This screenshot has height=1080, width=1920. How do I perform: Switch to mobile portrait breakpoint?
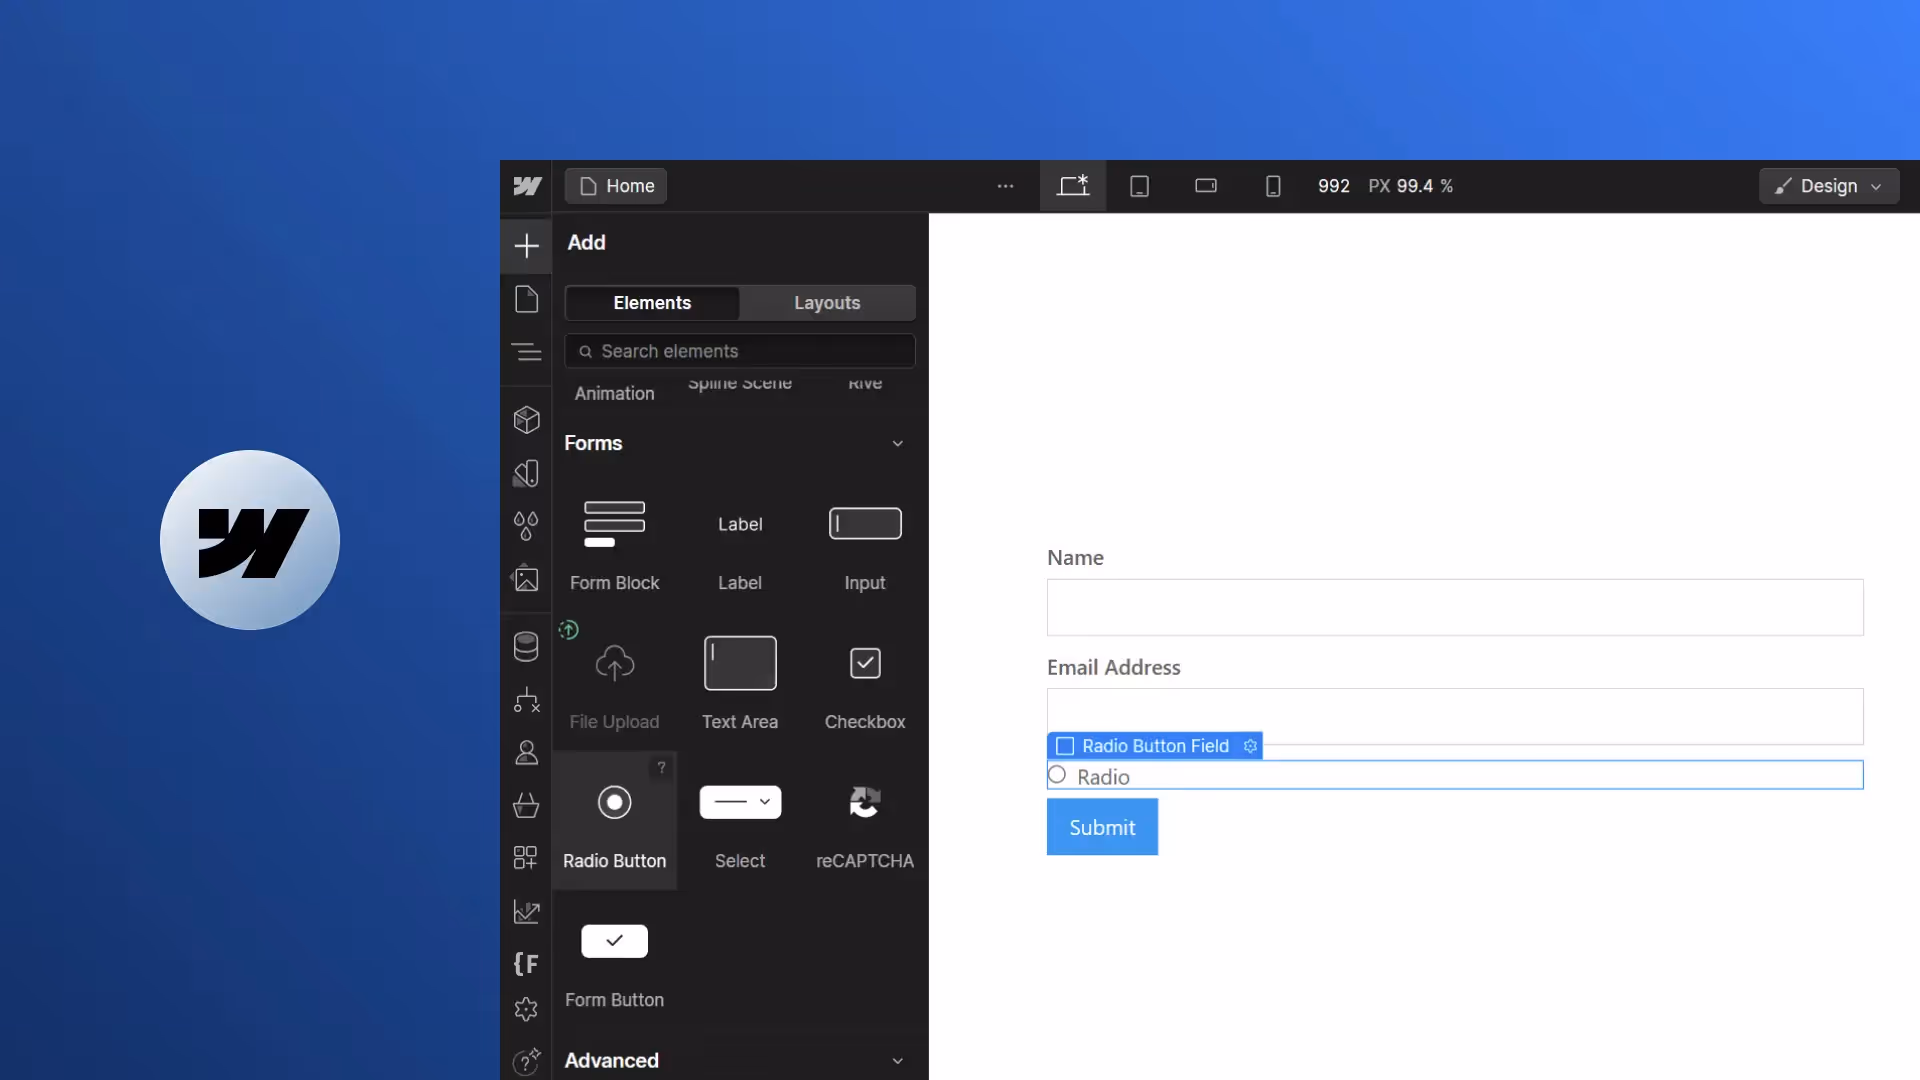(x=1273, y=186)
